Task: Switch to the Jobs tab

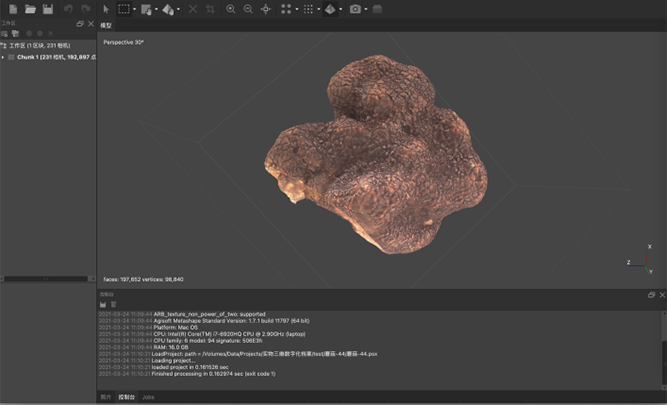Action: [148, 397]
